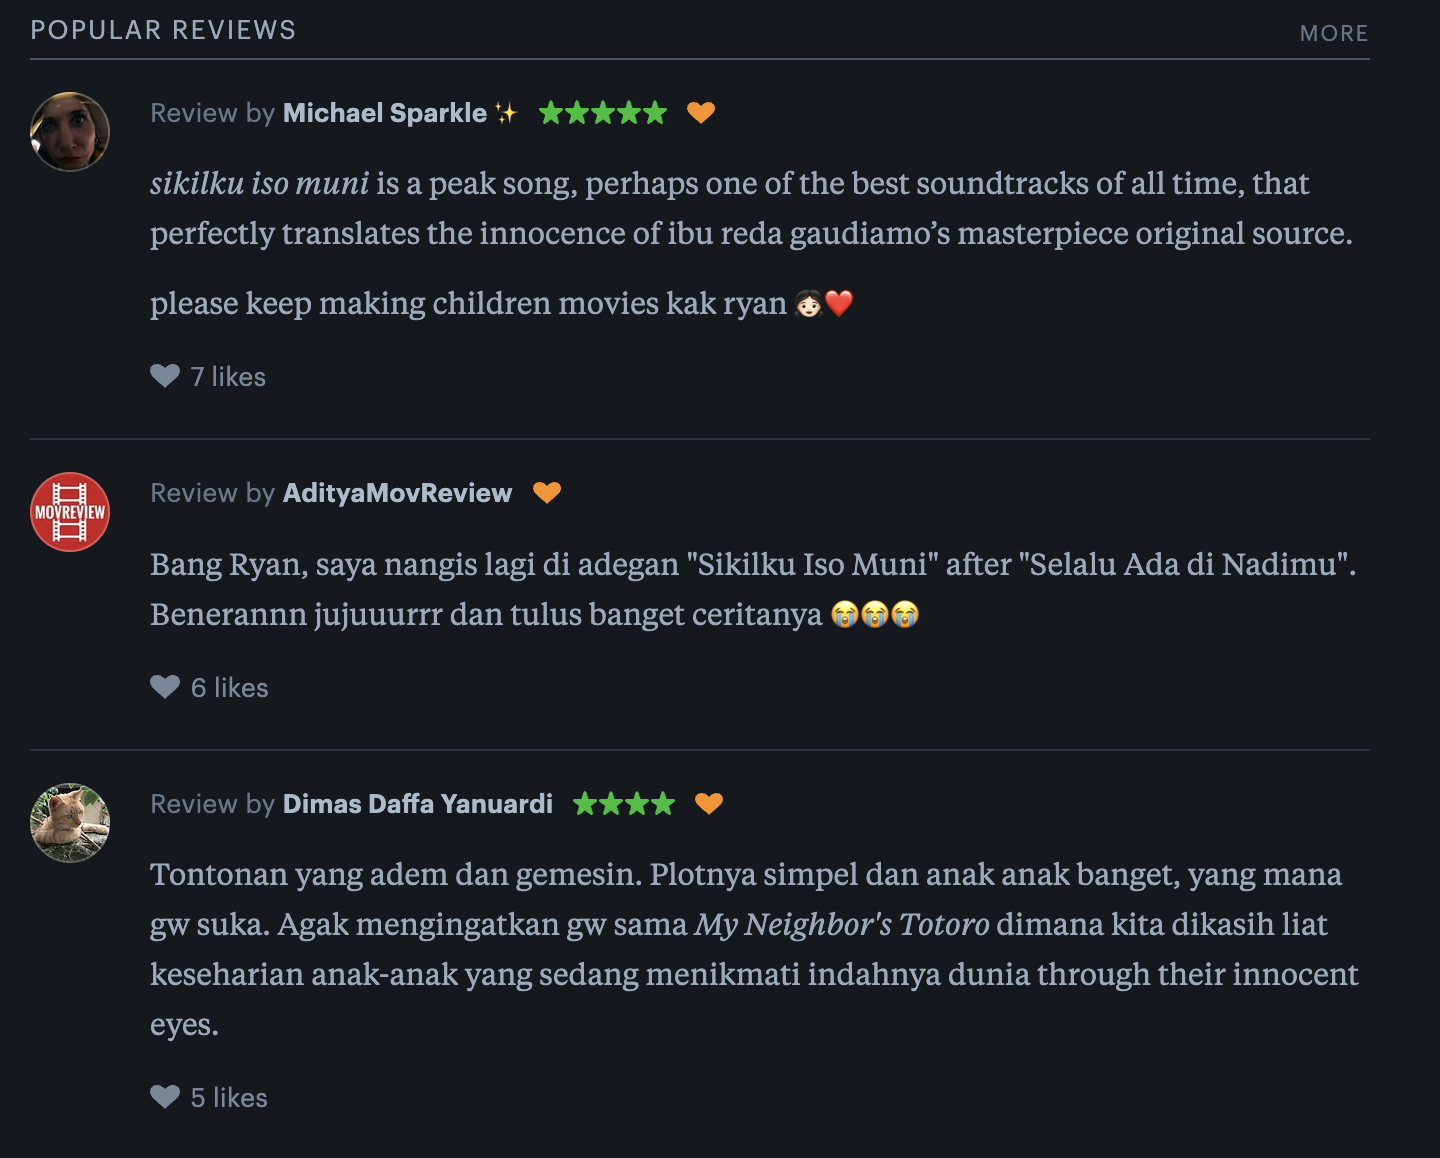Open Dimas Daffa Yanuardi's cat avatar
Screen dimensions: 1440x1158
pyautogui.click(x=70, y=823)
